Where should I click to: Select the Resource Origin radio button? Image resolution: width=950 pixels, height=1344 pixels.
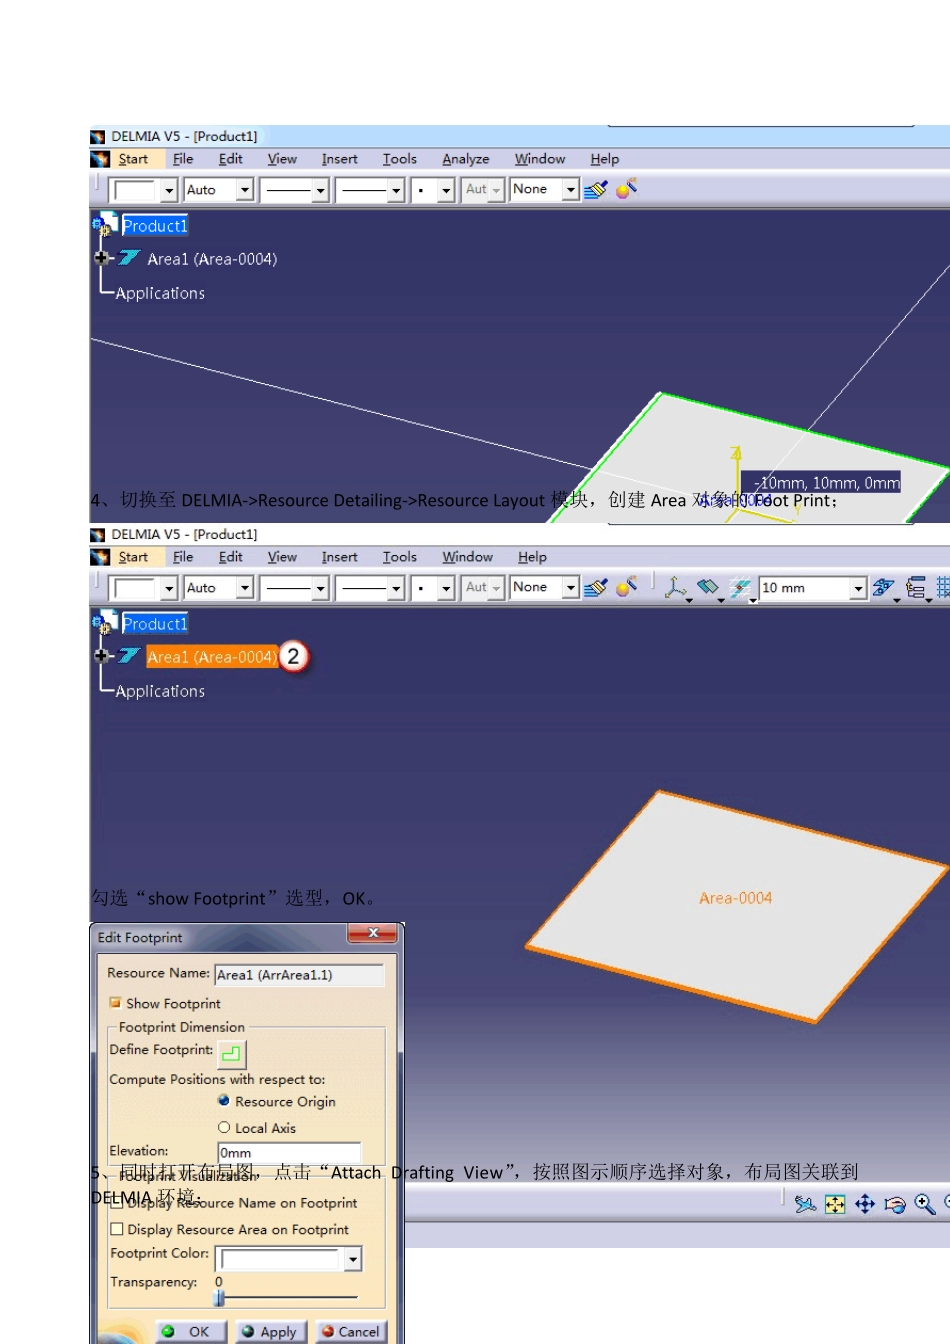point(224,1100)
